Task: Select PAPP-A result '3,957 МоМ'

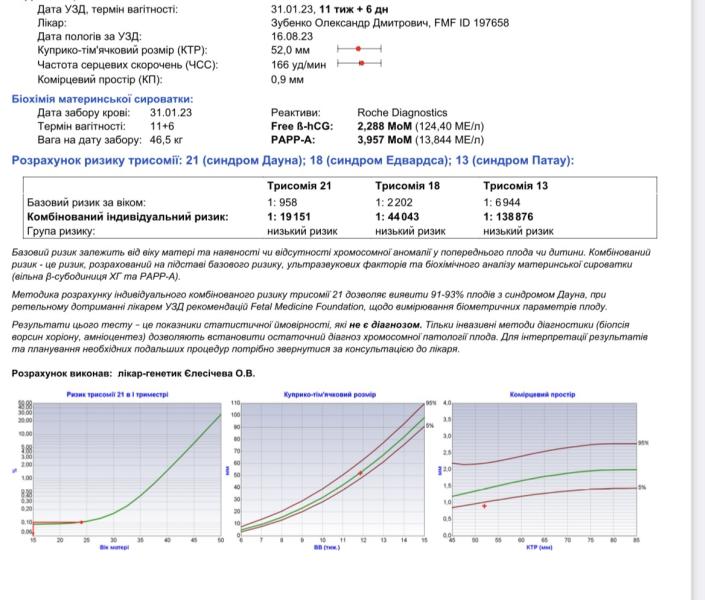Action: pos(384,140)
